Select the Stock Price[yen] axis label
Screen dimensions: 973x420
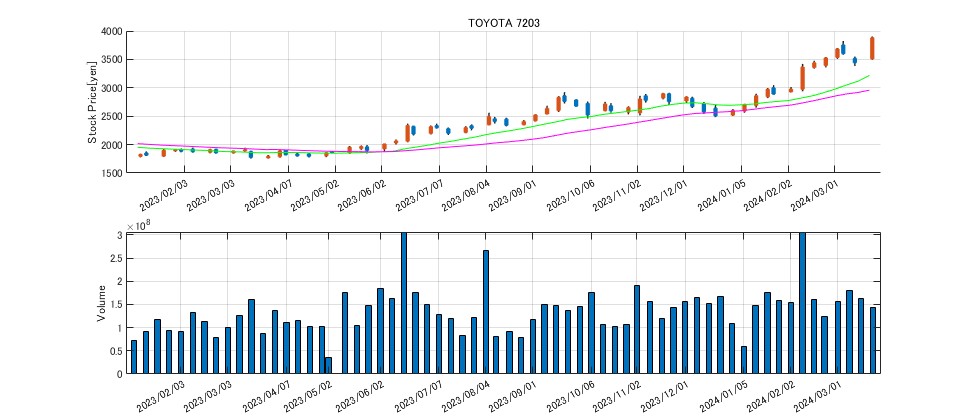click(x=92, y=102)
